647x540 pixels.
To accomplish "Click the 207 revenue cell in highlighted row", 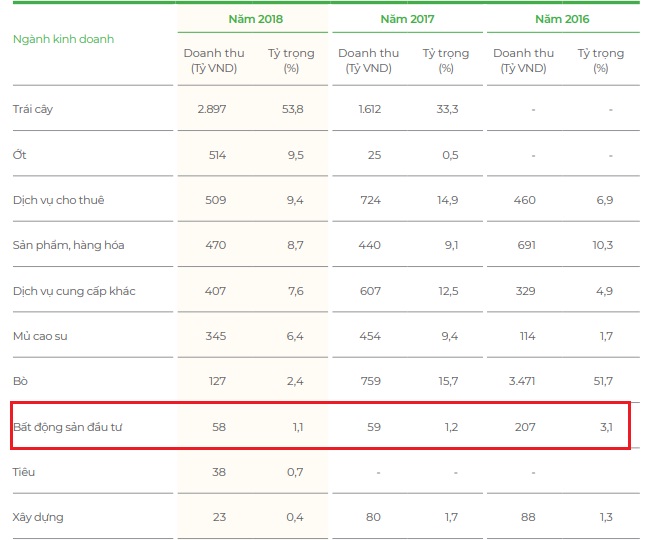I will click(525, 427).
